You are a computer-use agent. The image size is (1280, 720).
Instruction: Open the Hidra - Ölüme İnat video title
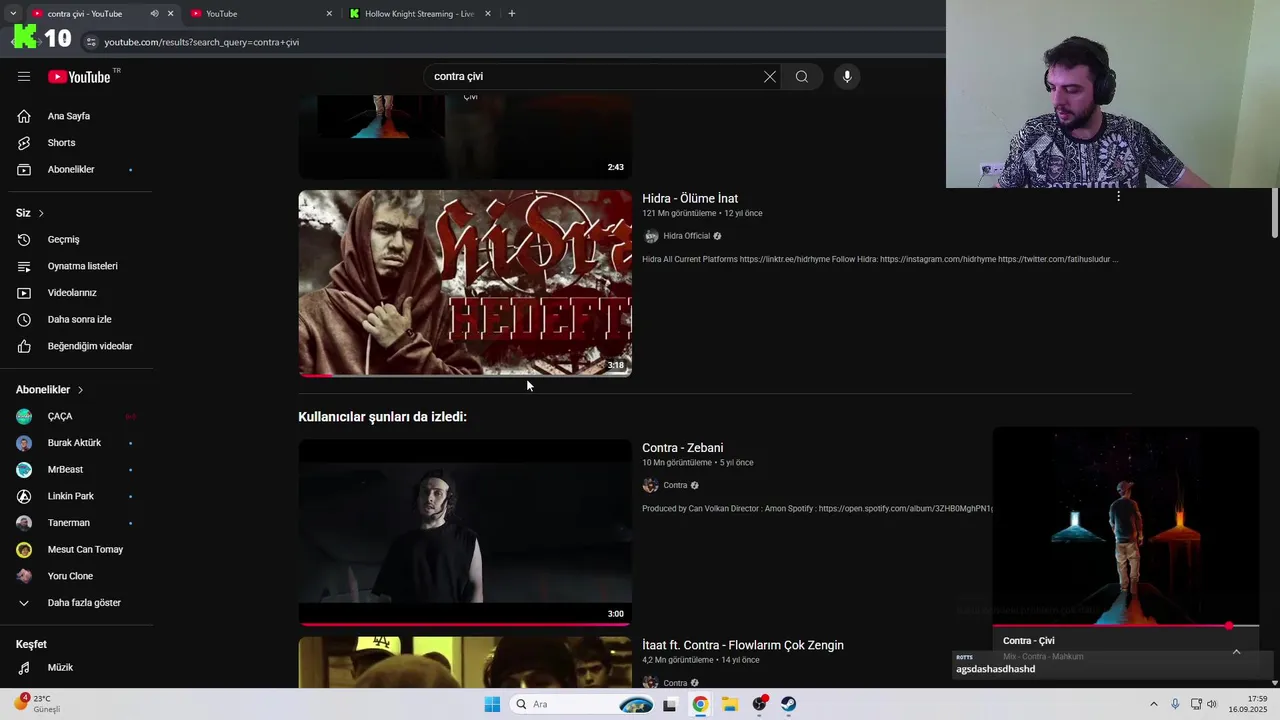(x=690, y=198)
